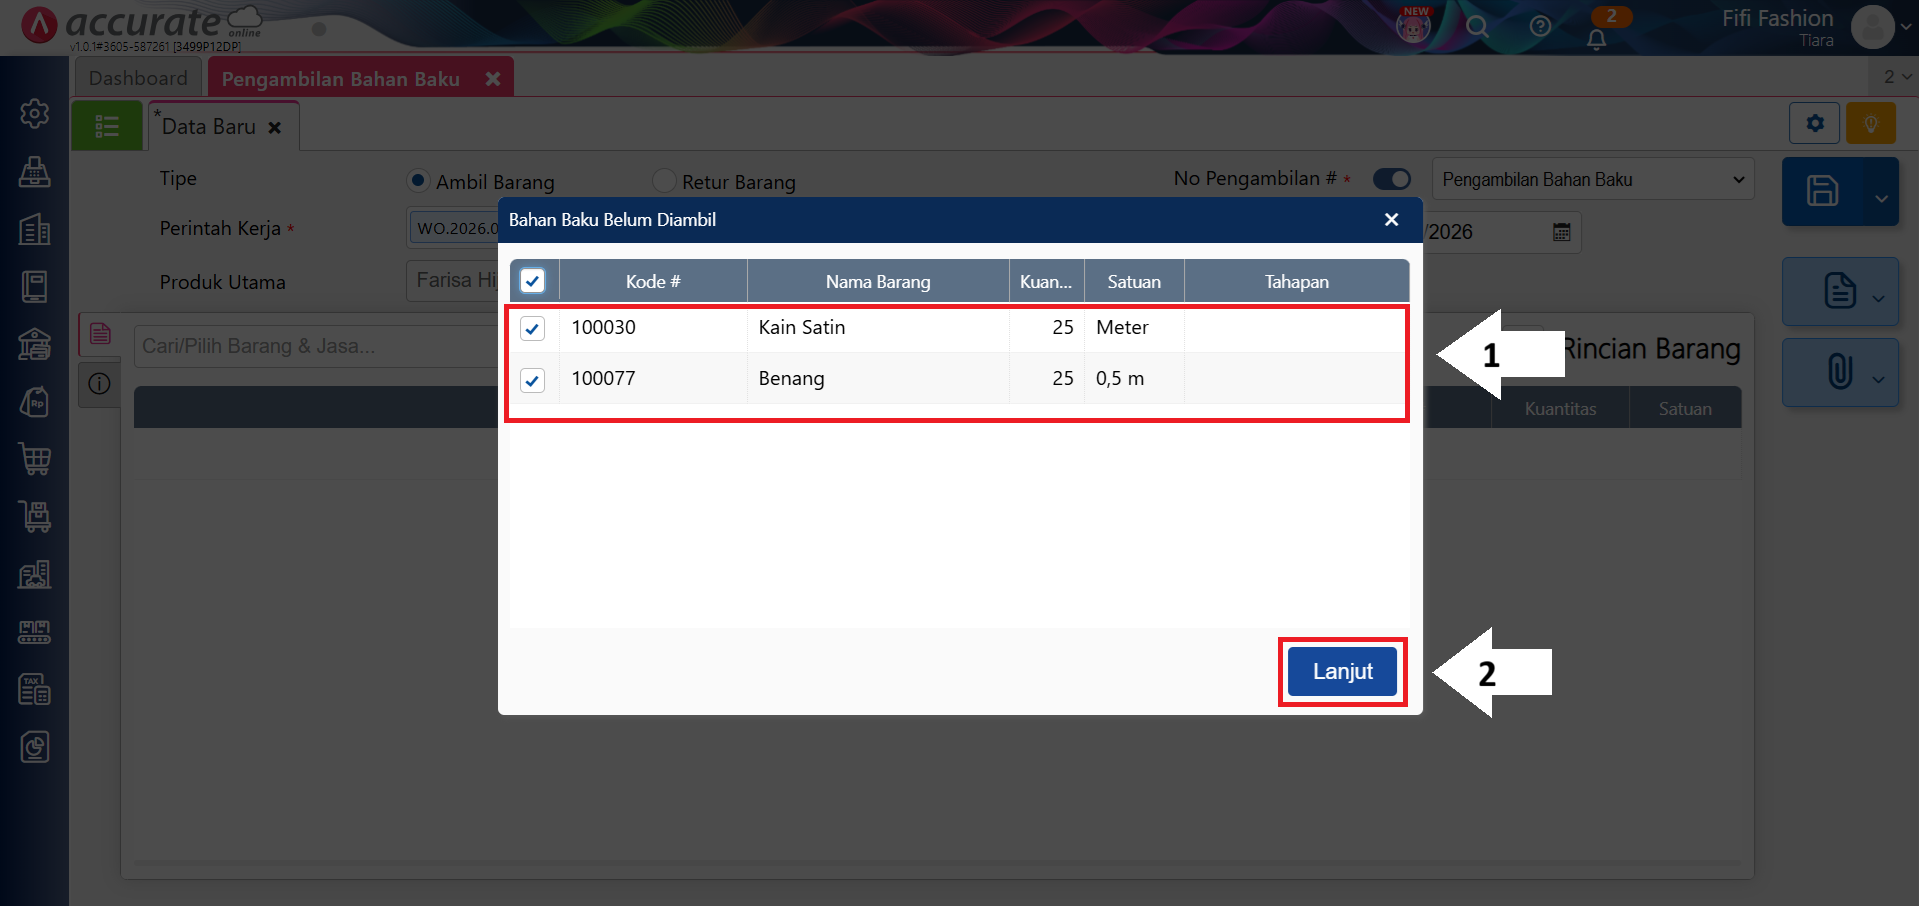Open the shopping cart sidebar icon
1919x906 pixels.
[x=35, y=459]
